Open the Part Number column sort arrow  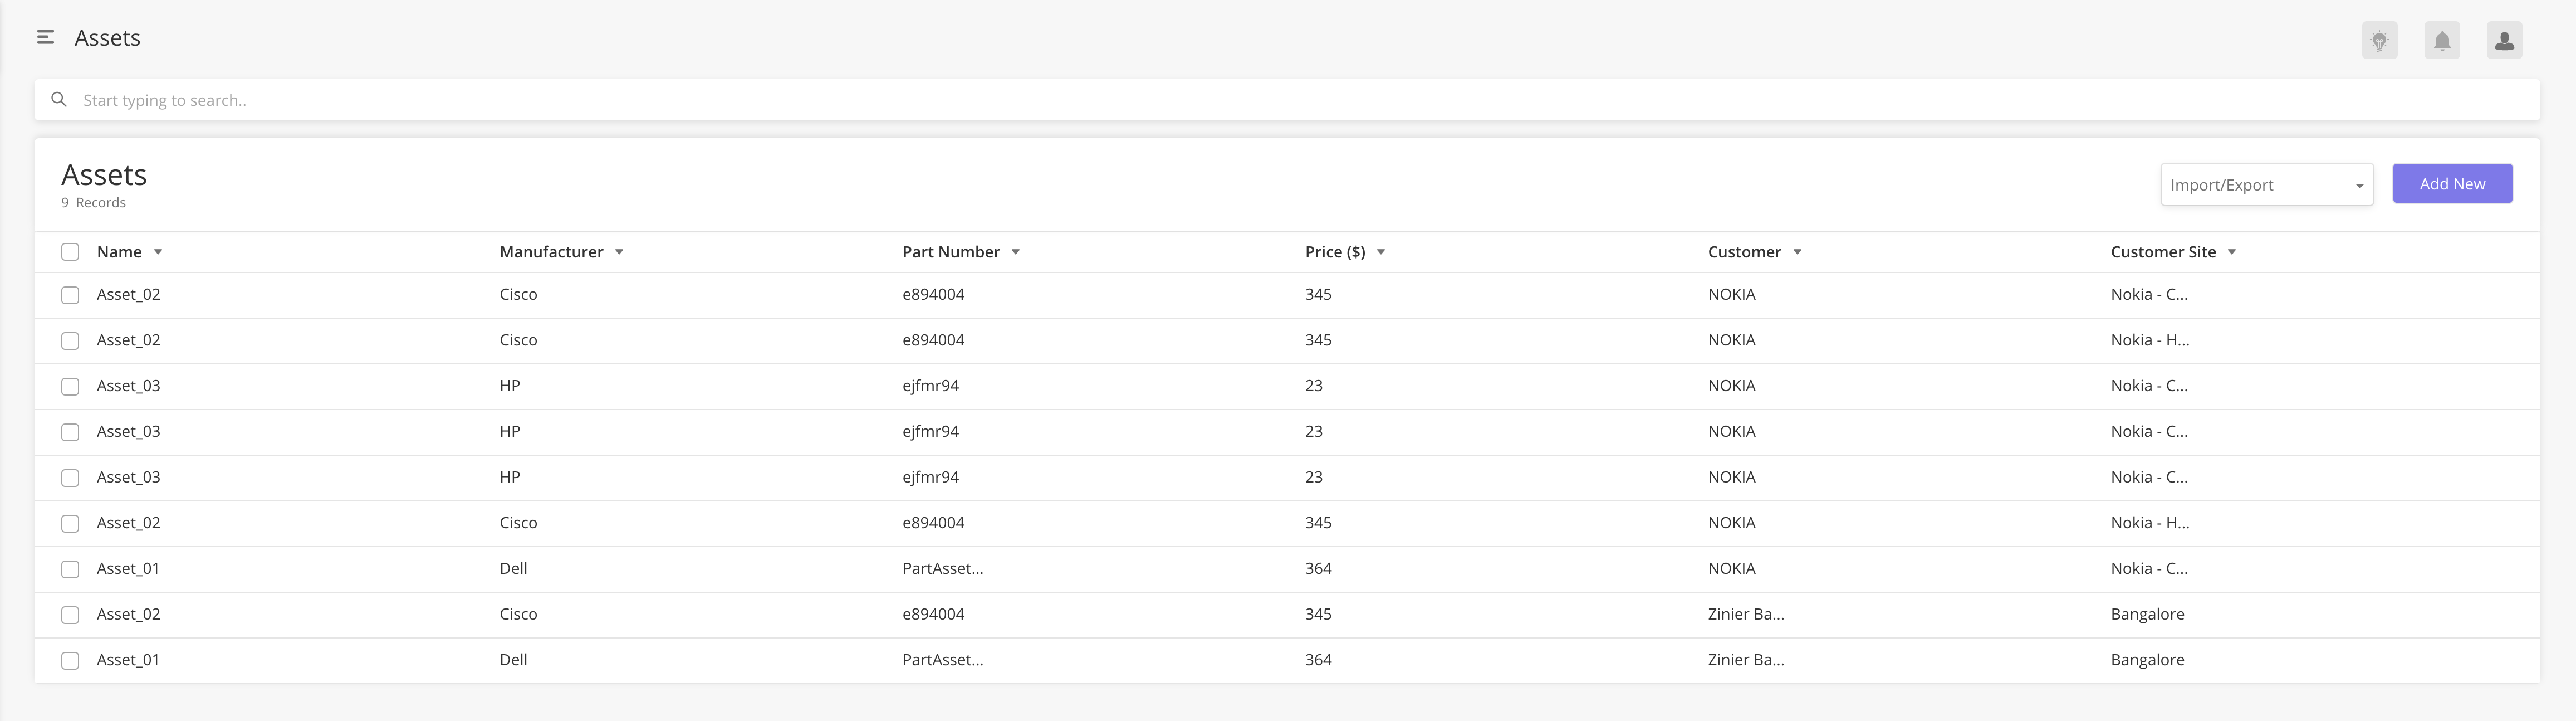click(1015, 252)
